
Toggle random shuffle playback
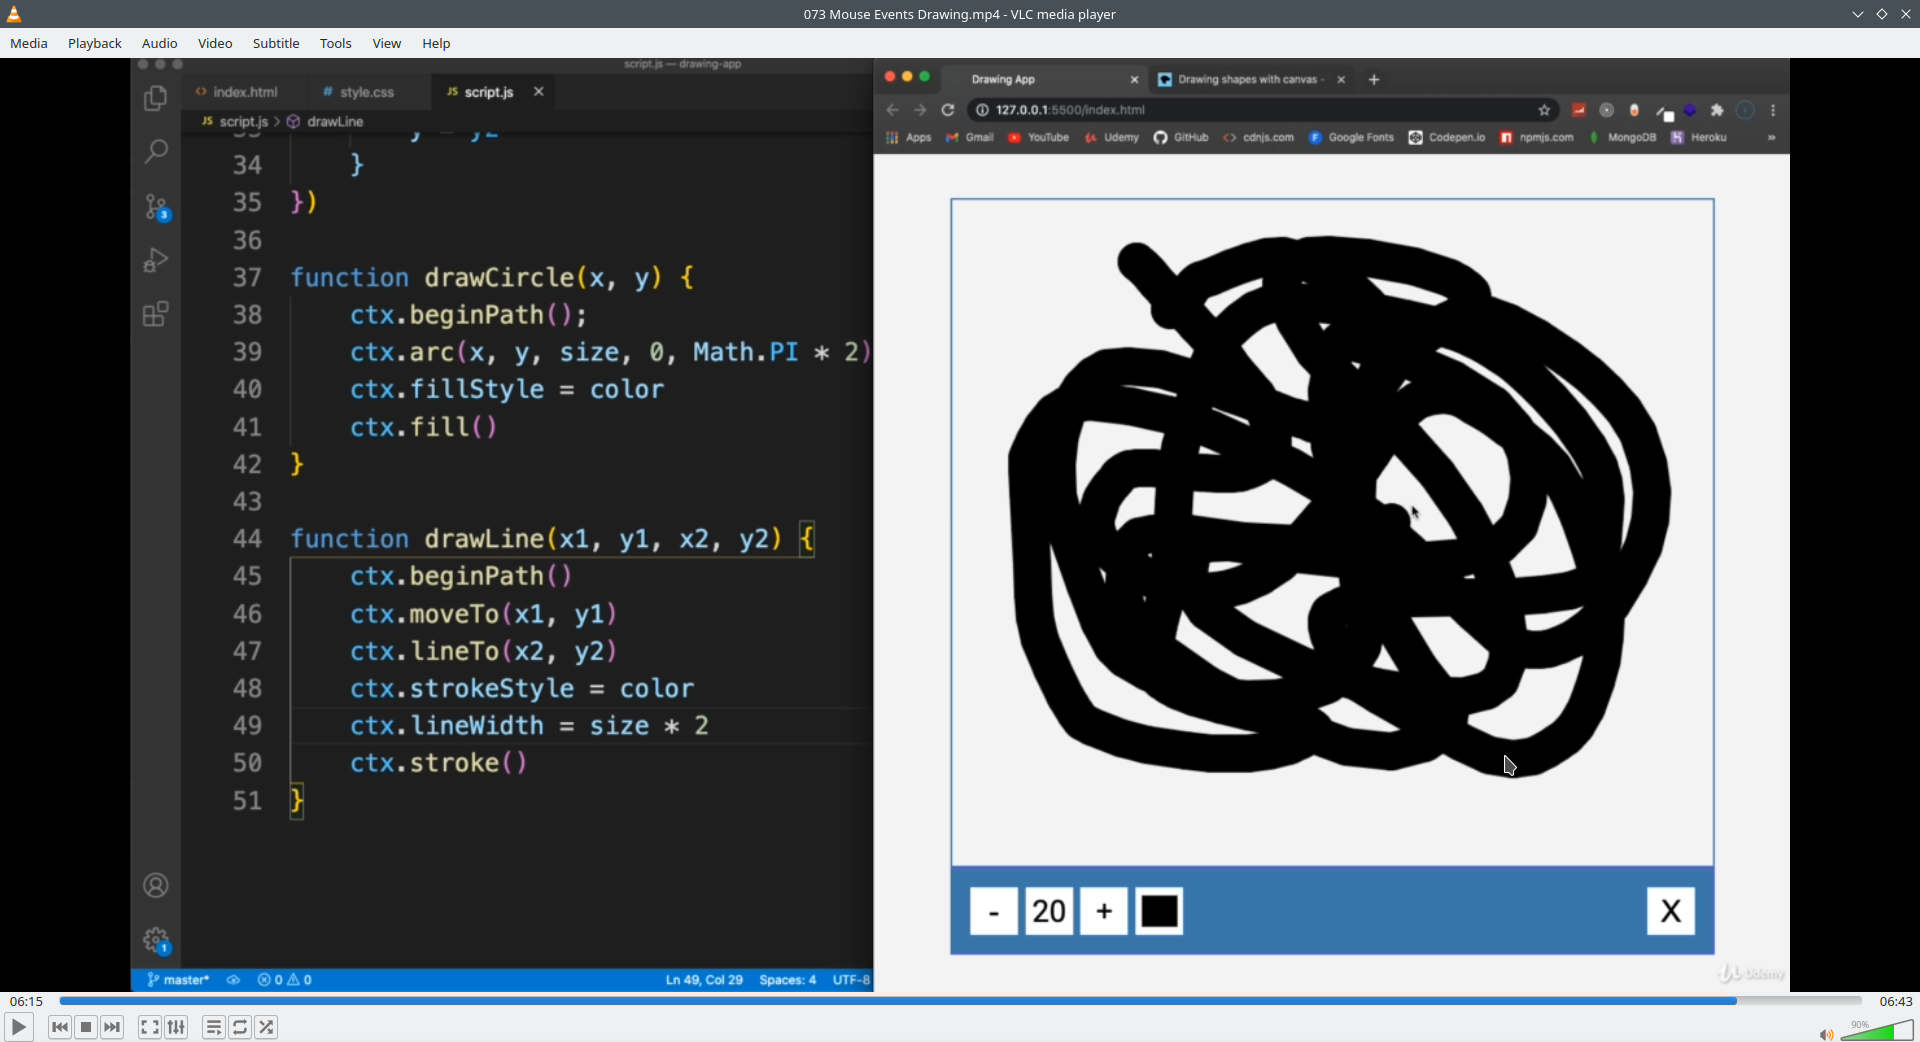coord(266,1027)
